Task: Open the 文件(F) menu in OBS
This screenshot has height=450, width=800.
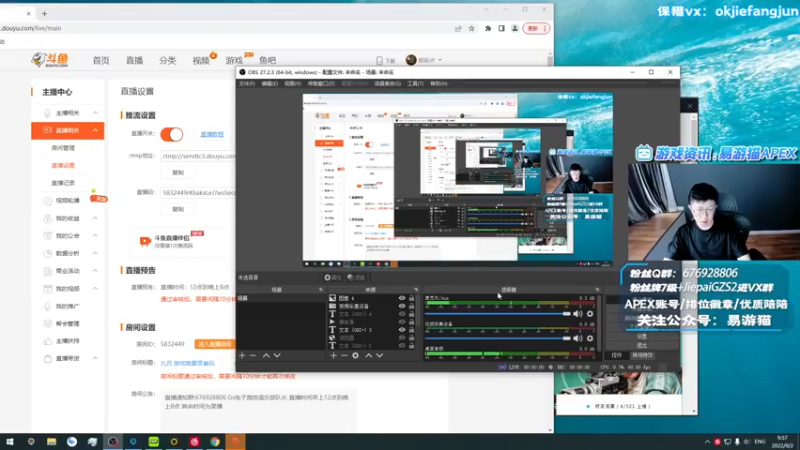Action: pos(247,84)
